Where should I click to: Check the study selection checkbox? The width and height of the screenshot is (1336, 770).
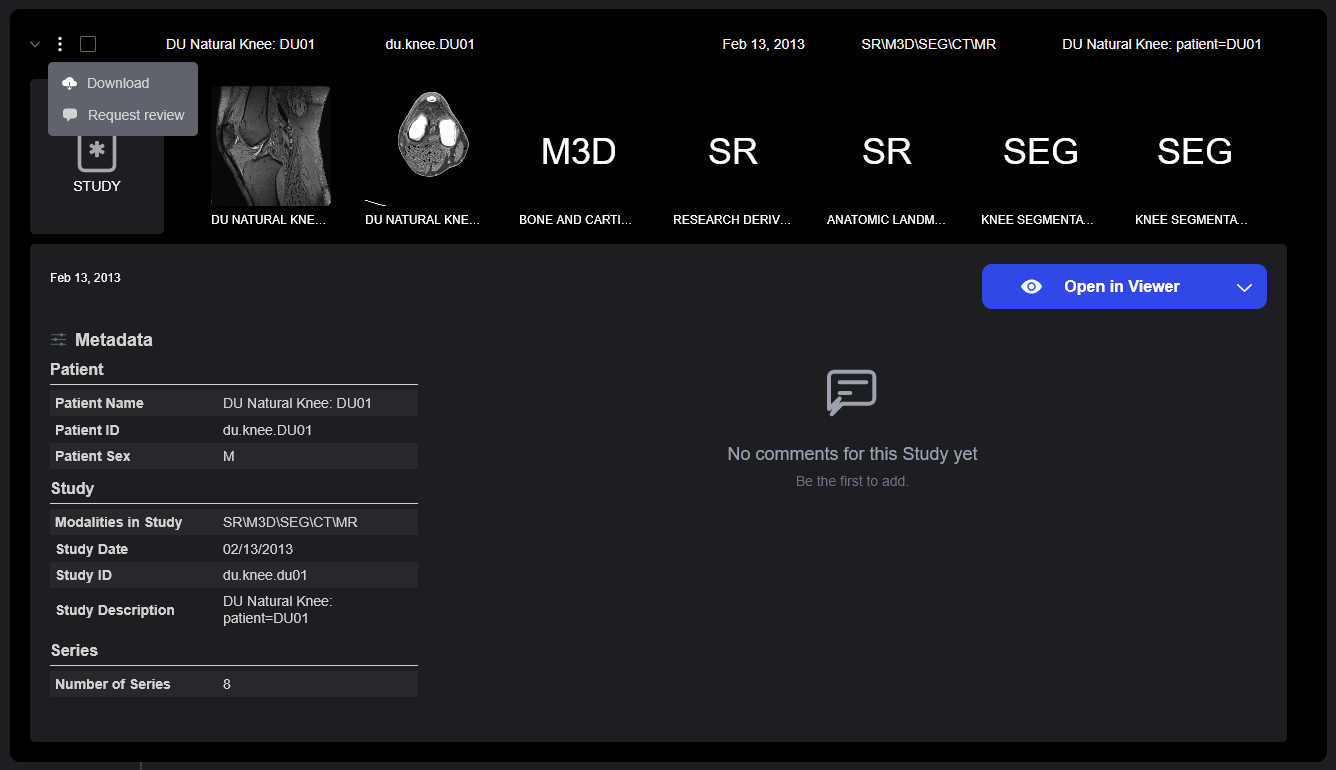pyautogui.click(x=87, y=44)
